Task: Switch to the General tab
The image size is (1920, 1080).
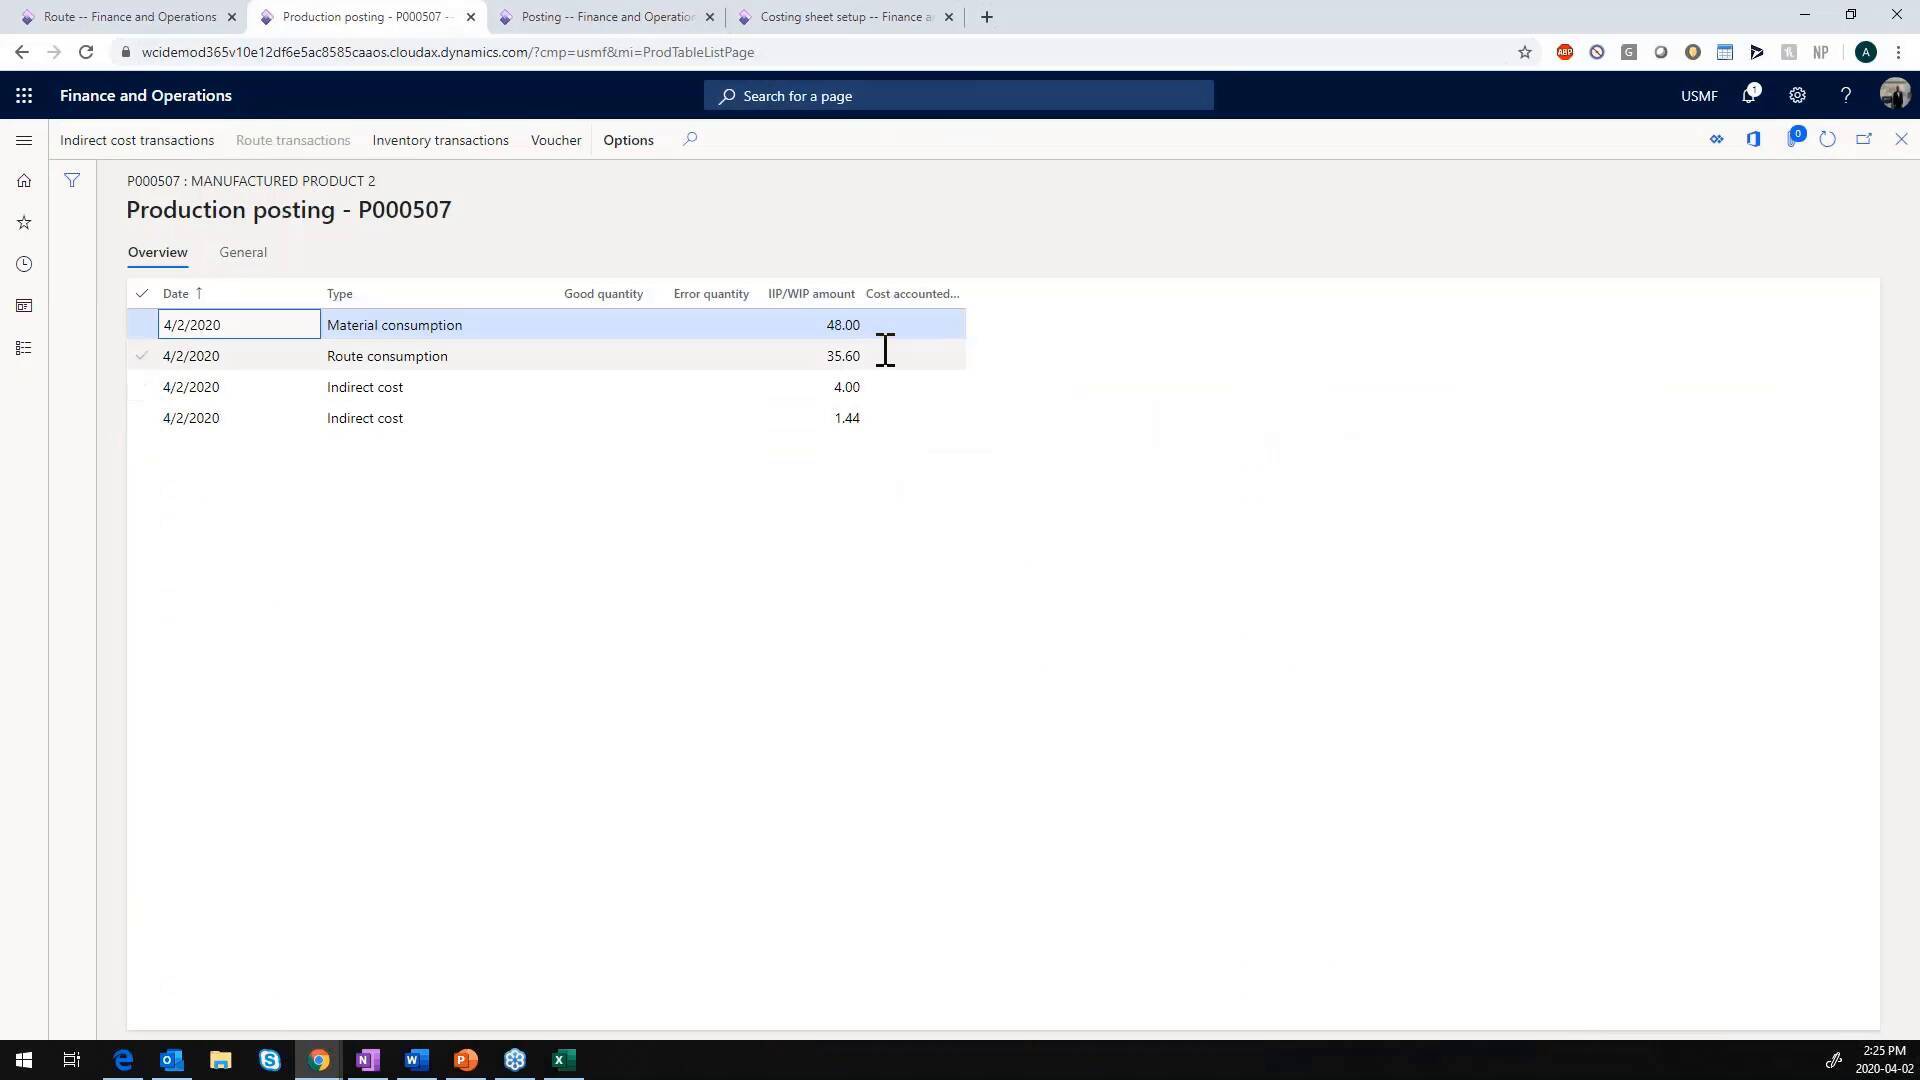Action: point(242,252)
